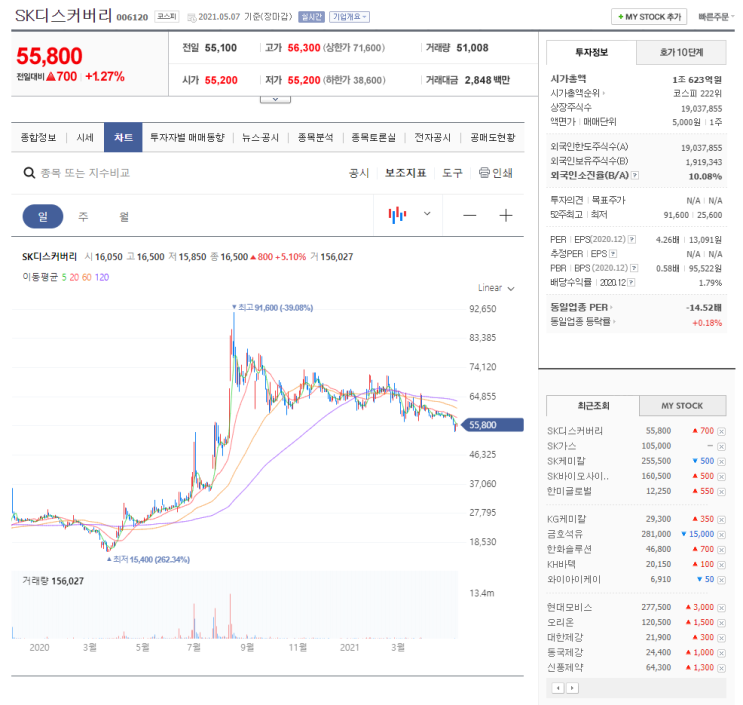Open 한화솔루션 stock link
Screen dimensions: 743x705
(569, 550)
